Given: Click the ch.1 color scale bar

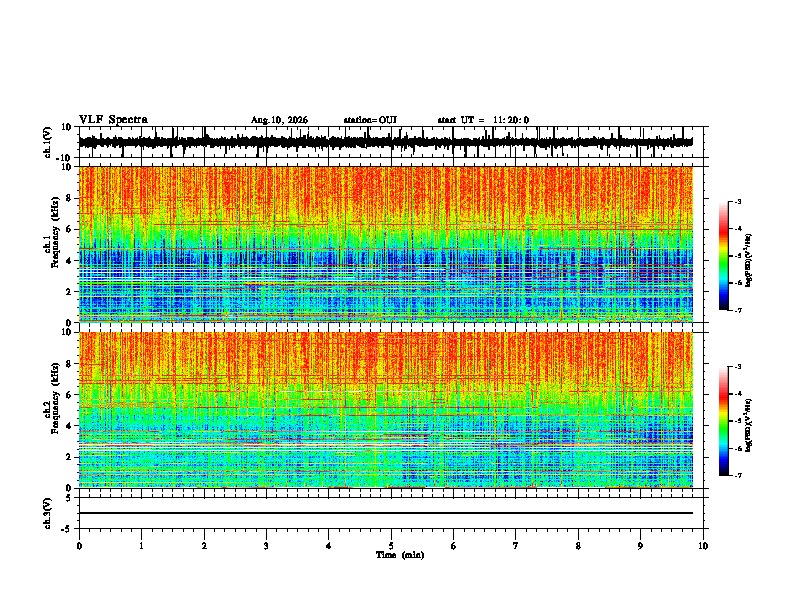Looking at the screenshot, I should (723, 256).
